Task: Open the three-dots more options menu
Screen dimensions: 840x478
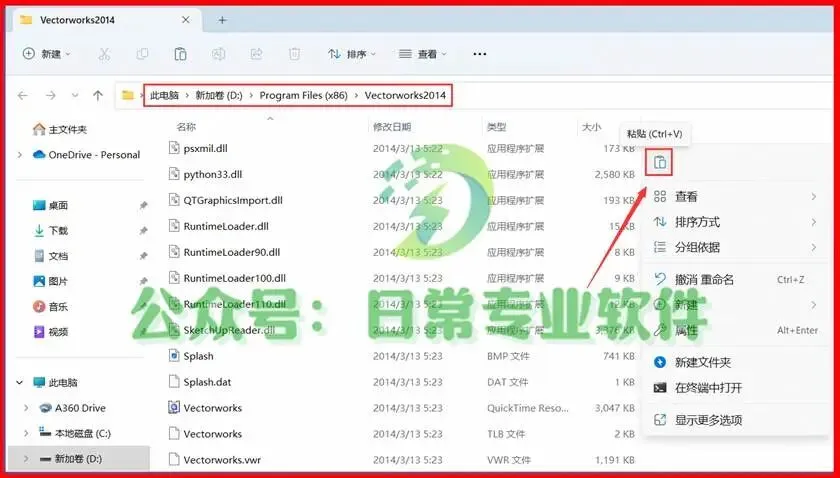Action: pos(479,54)
